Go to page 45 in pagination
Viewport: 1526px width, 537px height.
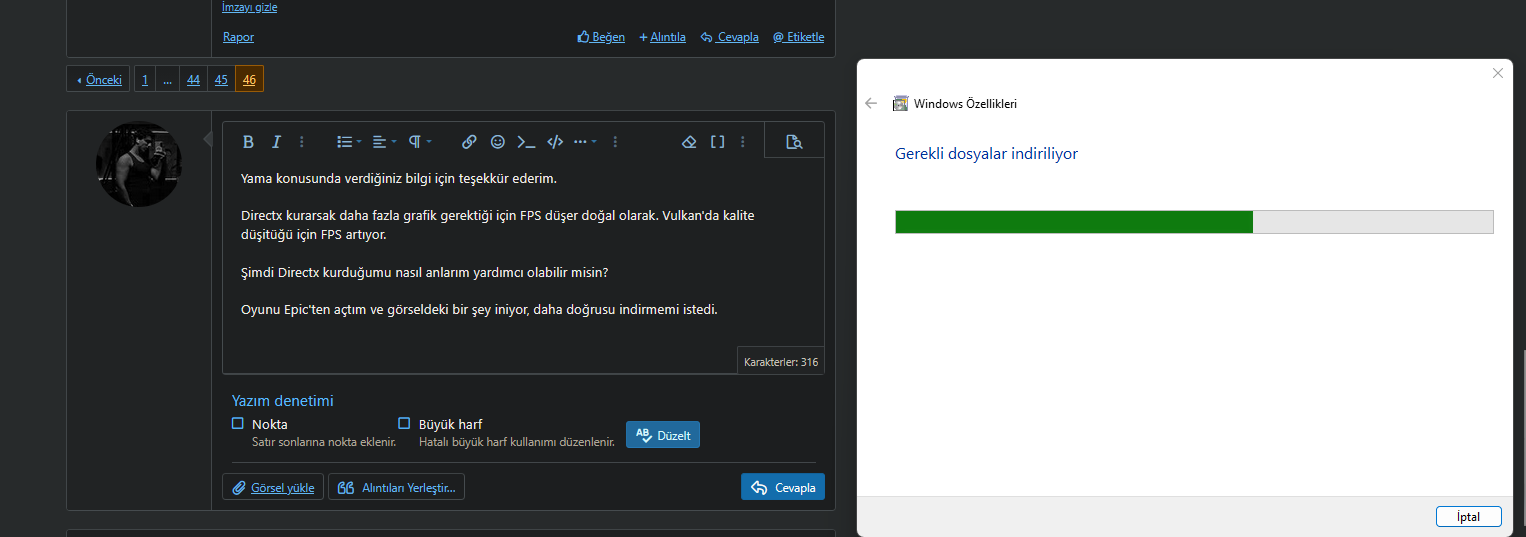pos(221,79)
